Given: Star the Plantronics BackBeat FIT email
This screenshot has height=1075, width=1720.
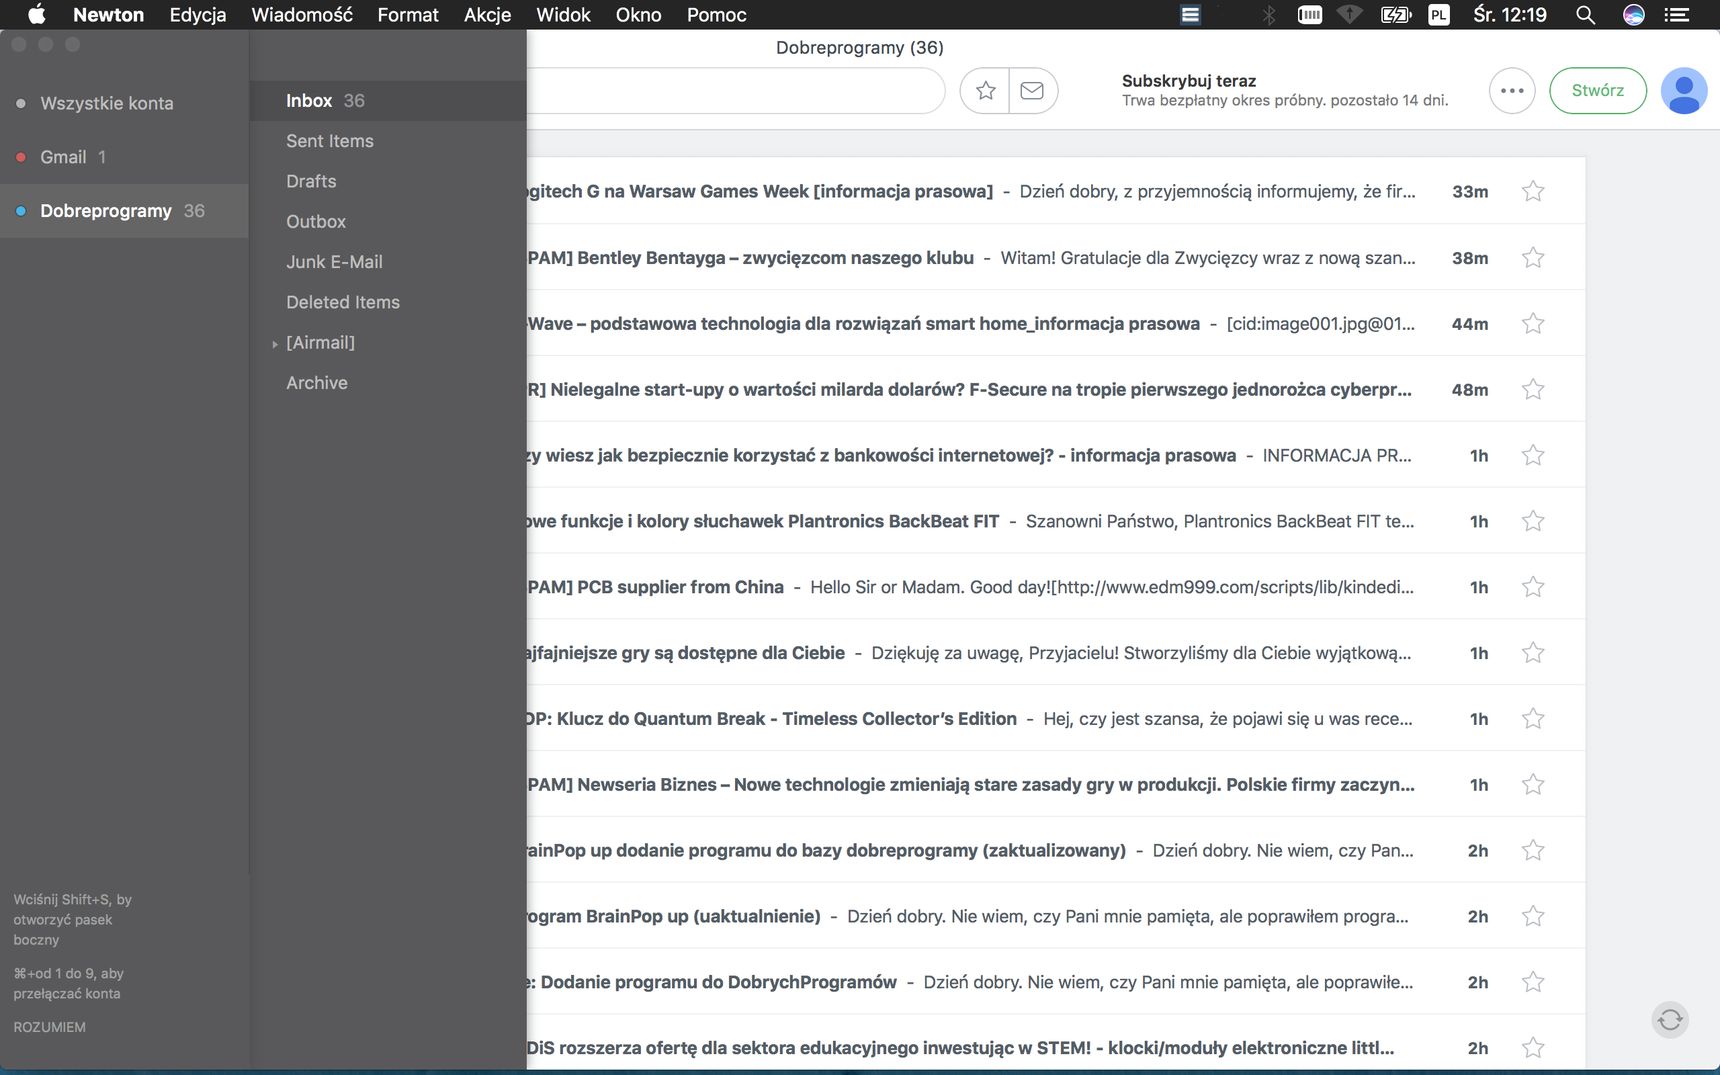Looking at the screenshot, I should pyautogui.click(x=1533, y=521).
